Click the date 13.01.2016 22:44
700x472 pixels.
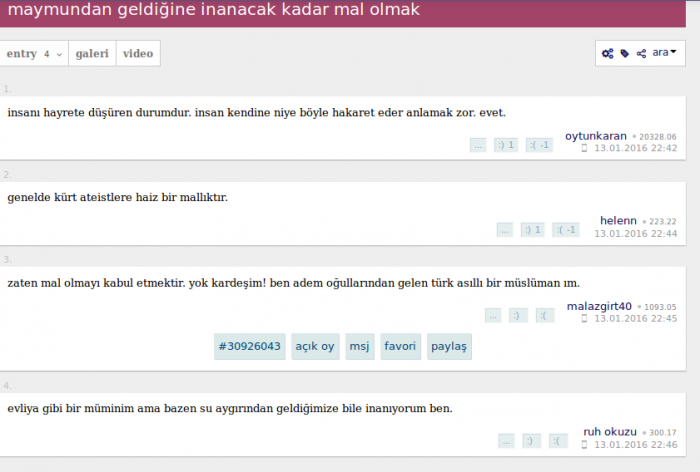pos(636,234)
